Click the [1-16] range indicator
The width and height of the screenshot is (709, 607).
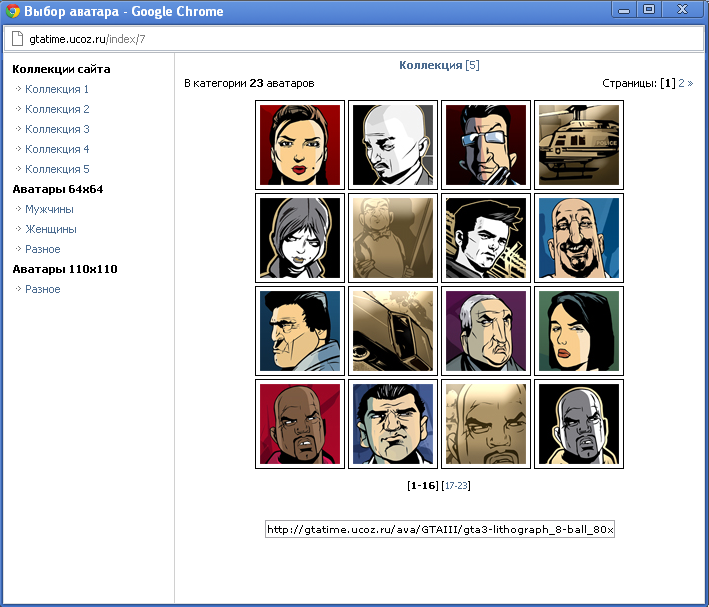[x=423, y=485]
